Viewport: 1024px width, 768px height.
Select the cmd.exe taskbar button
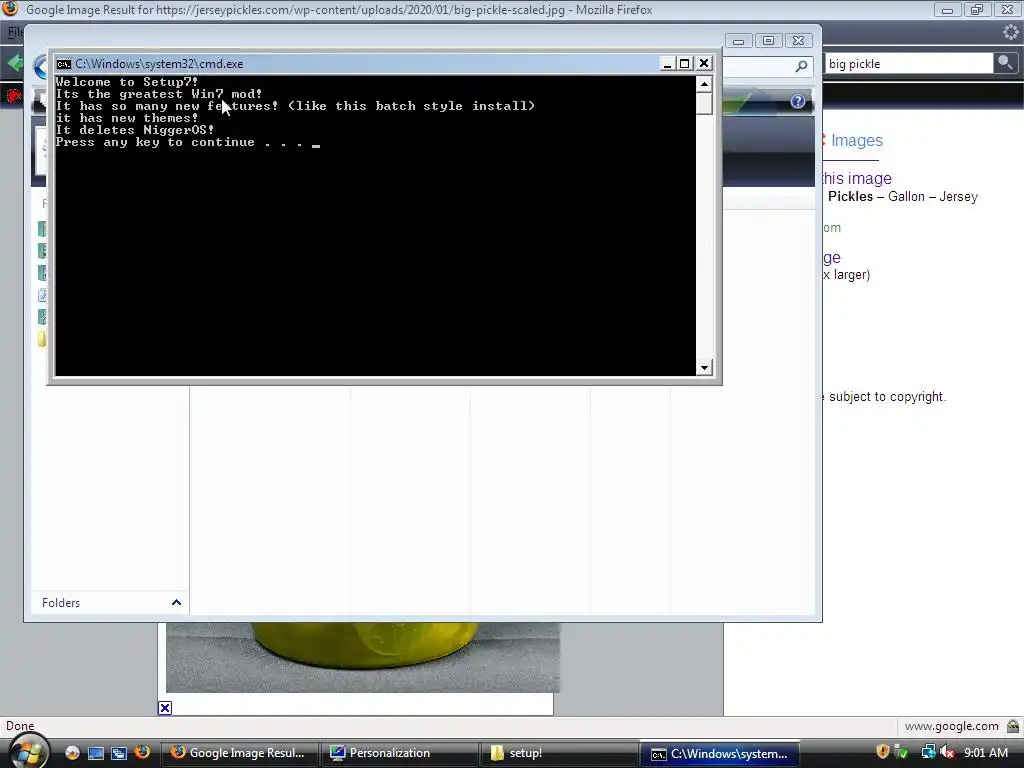coord(719,753)
